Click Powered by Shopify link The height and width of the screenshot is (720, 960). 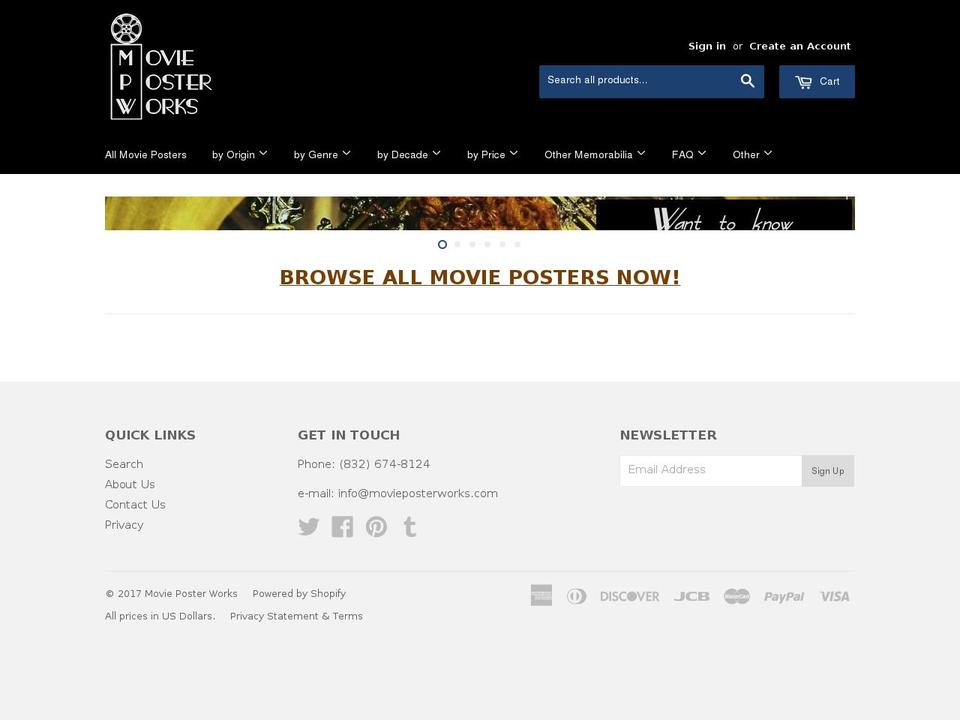299,593
